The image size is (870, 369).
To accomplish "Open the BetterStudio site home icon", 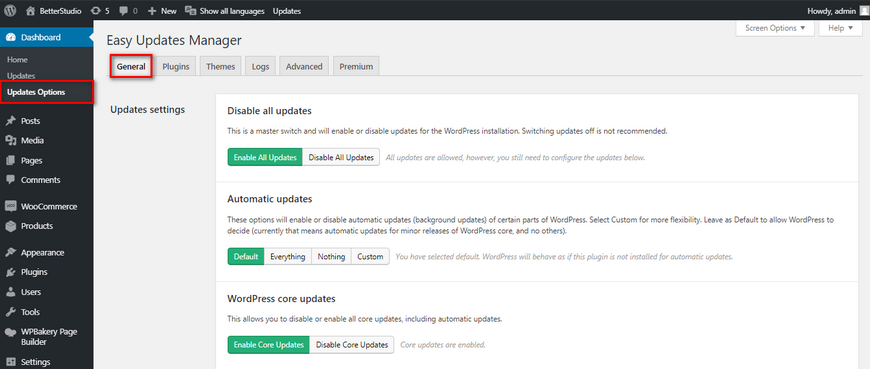I will (31, 11).
